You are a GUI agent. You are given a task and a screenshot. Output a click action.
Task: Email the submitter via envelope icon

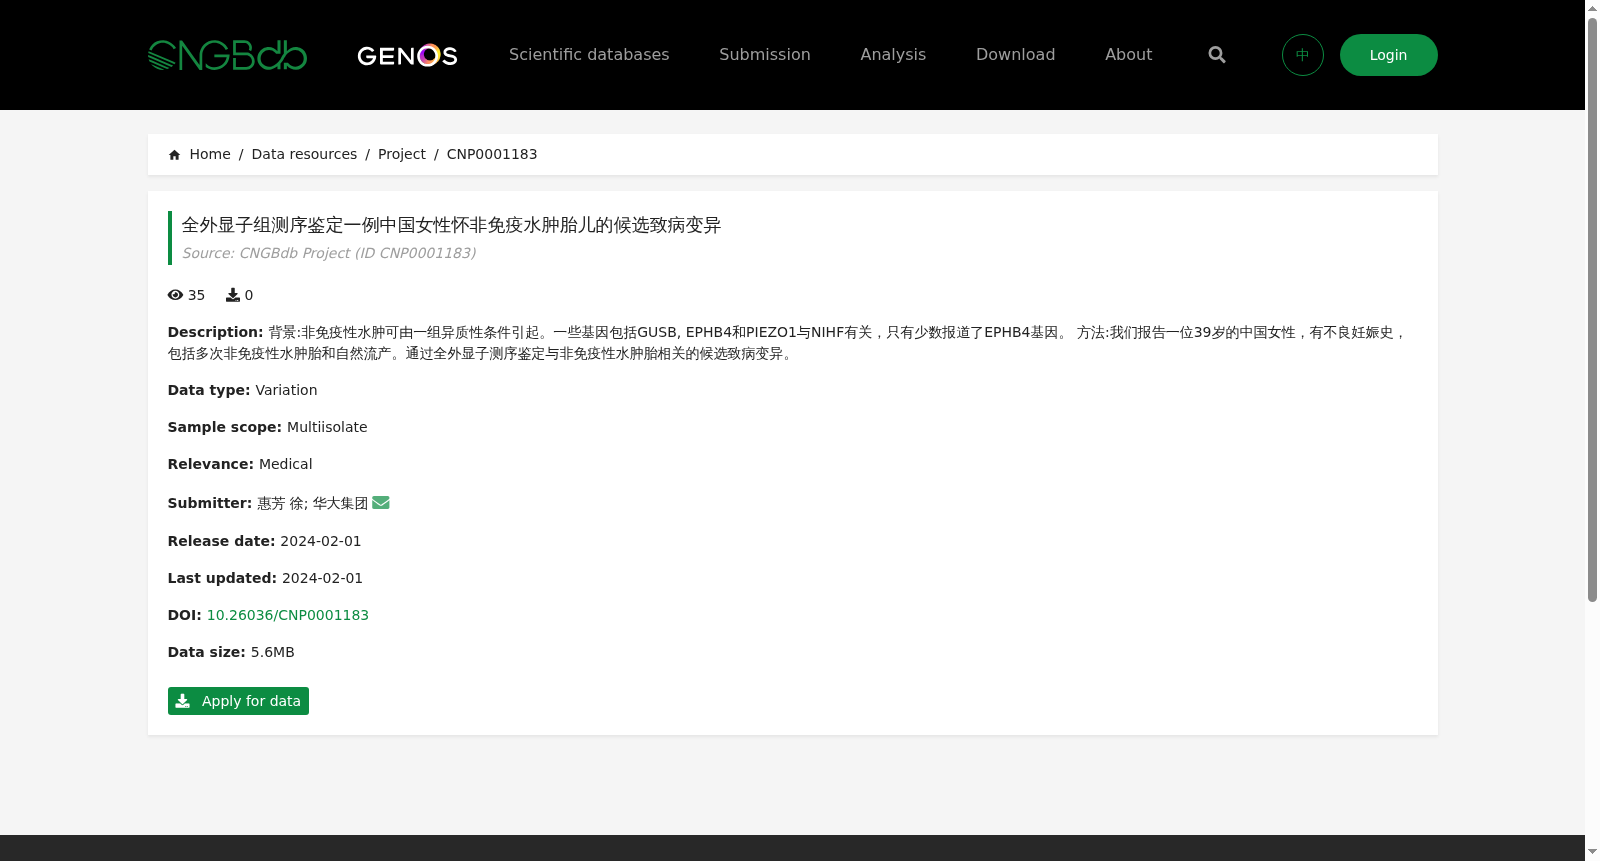[x=381, y=503]
